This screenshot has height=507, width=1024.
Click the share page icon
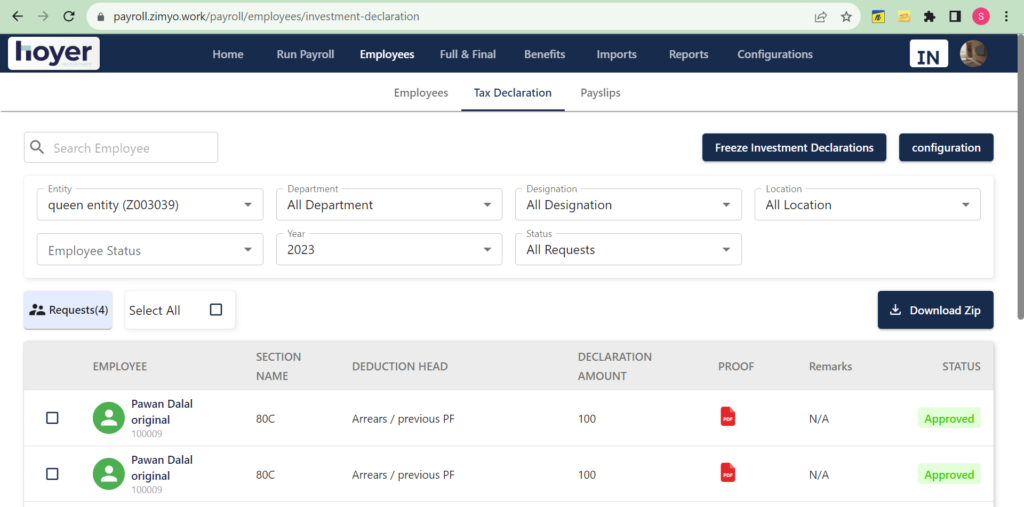821,17
